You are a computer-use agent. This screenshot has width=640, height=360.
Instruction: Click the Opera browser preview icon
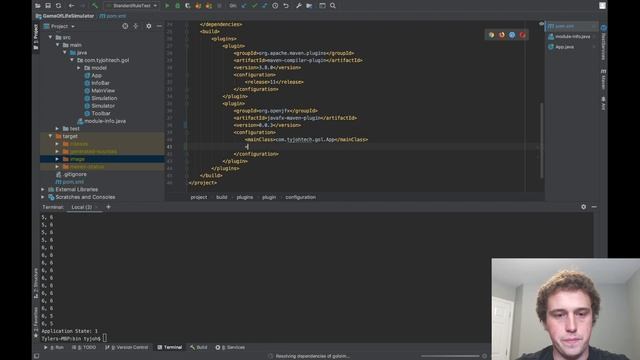[522, 35]
